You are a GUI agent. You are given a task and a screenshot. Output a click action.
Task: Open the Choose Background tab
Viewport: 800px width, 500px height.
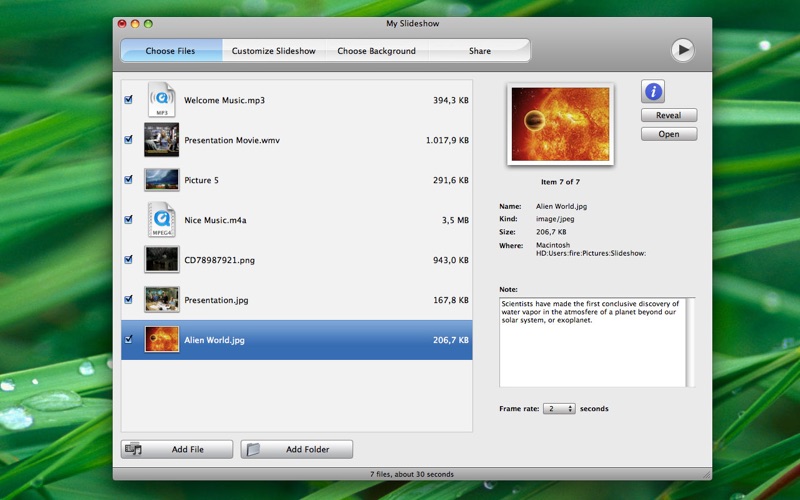point(376,51)
